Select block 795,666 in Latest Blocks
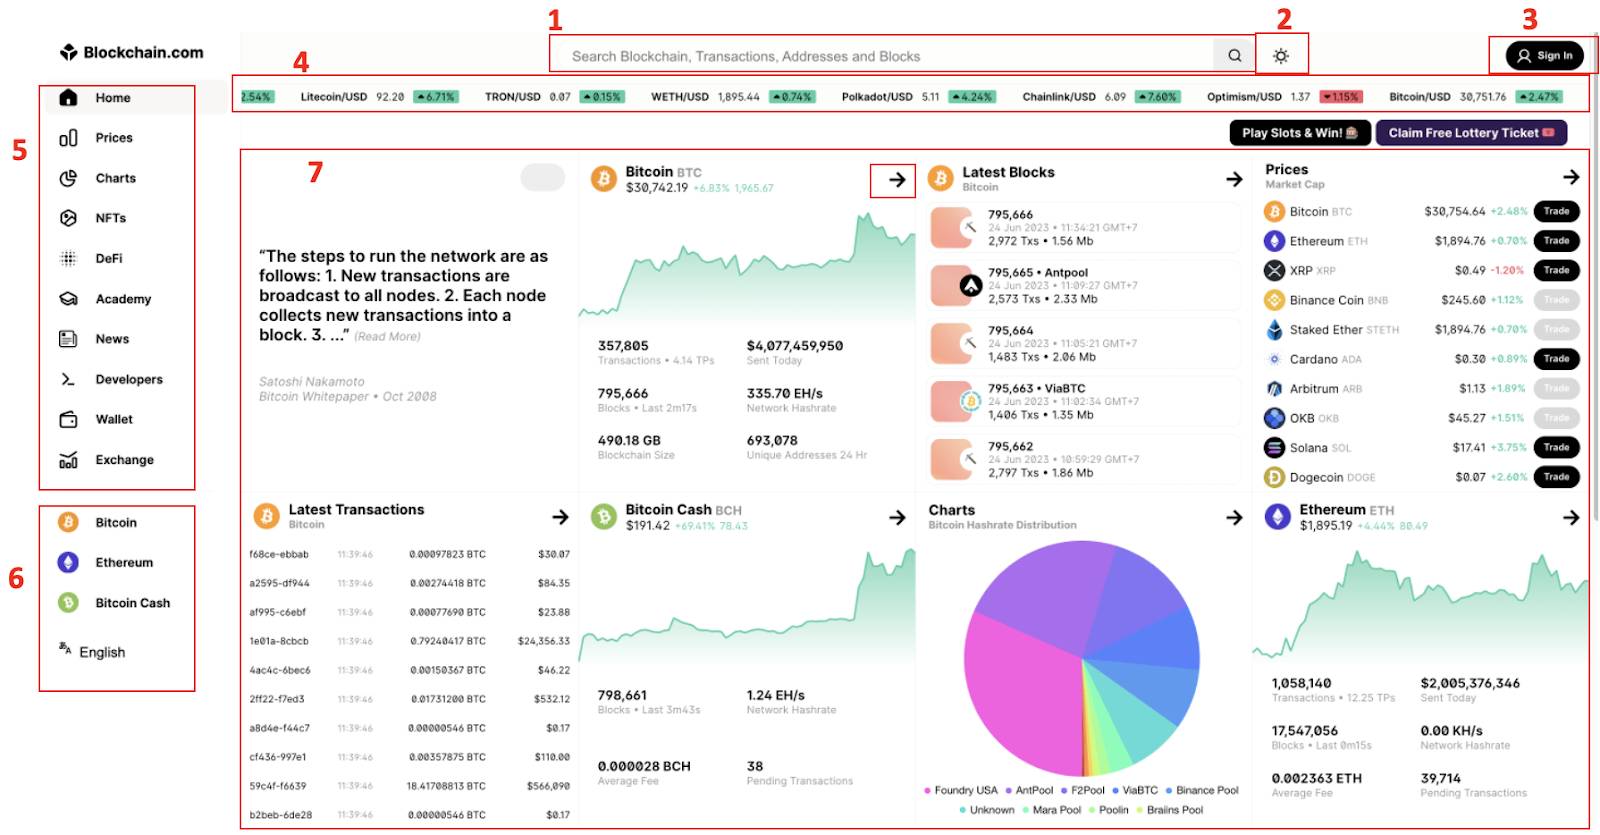The image size is (1600, 835). tap(1084, 228)
